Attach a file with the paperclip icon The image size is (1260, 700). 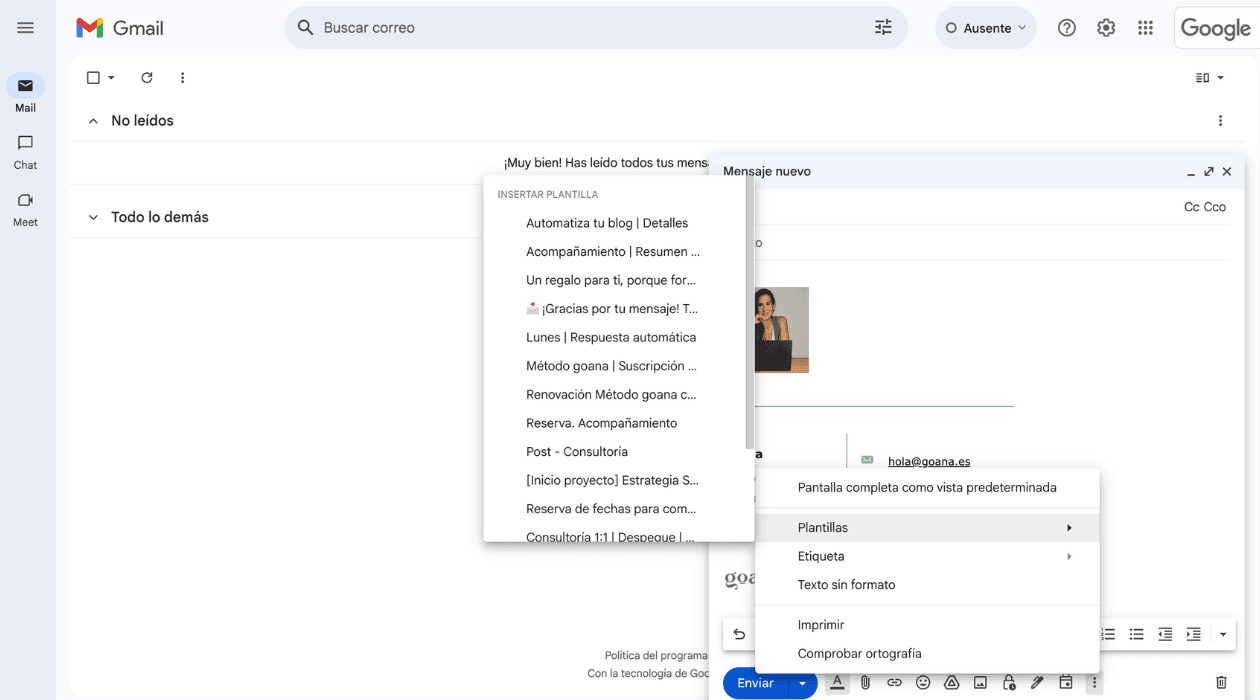pos(865,683)
